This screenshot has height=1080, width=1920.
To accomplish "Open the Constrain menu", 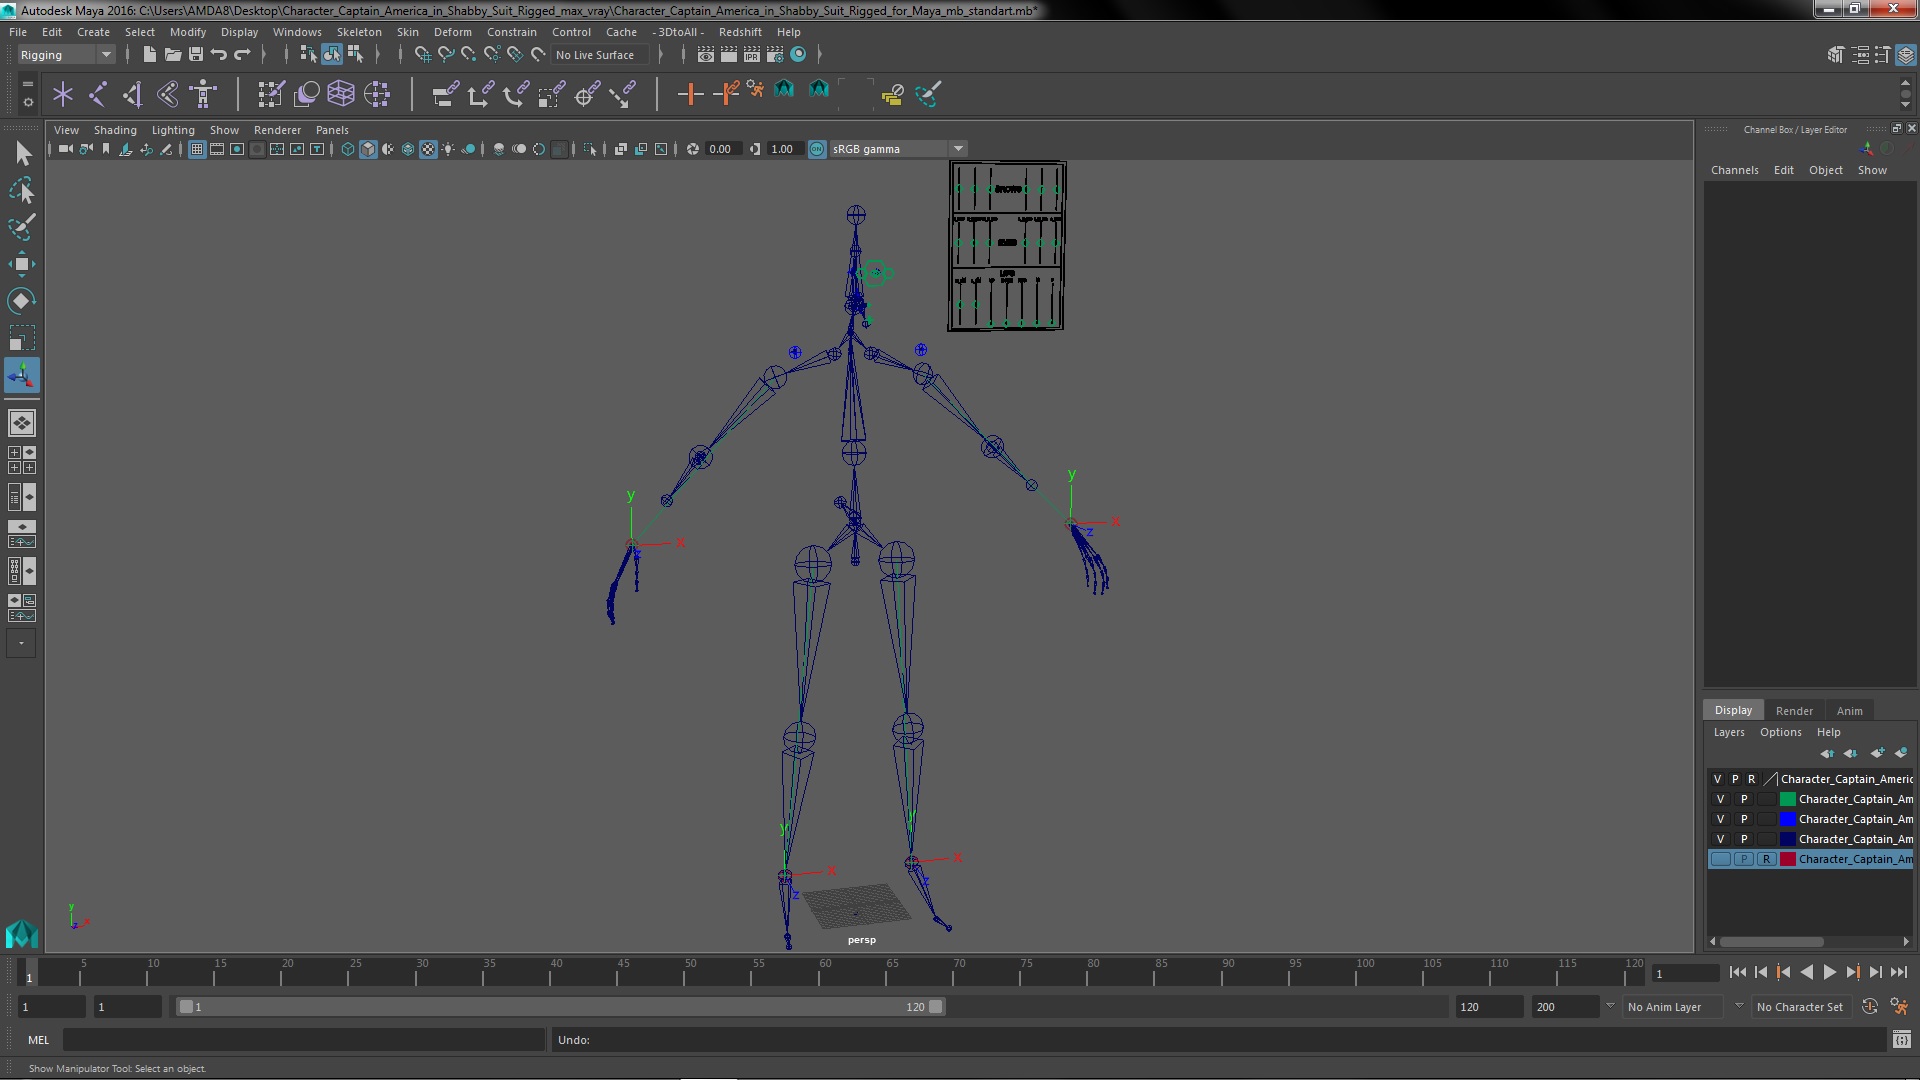I will click(x=511, y=32).
